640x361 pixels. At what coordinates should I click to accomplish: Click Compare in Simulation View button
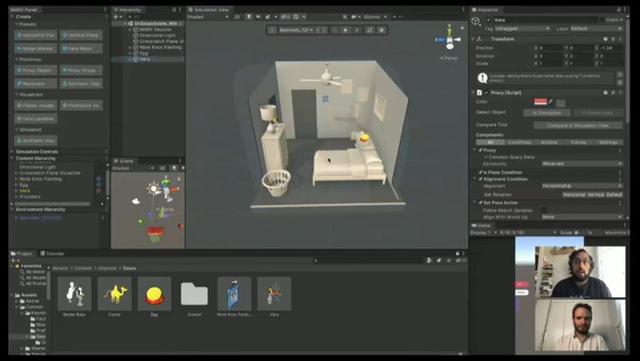578,125
